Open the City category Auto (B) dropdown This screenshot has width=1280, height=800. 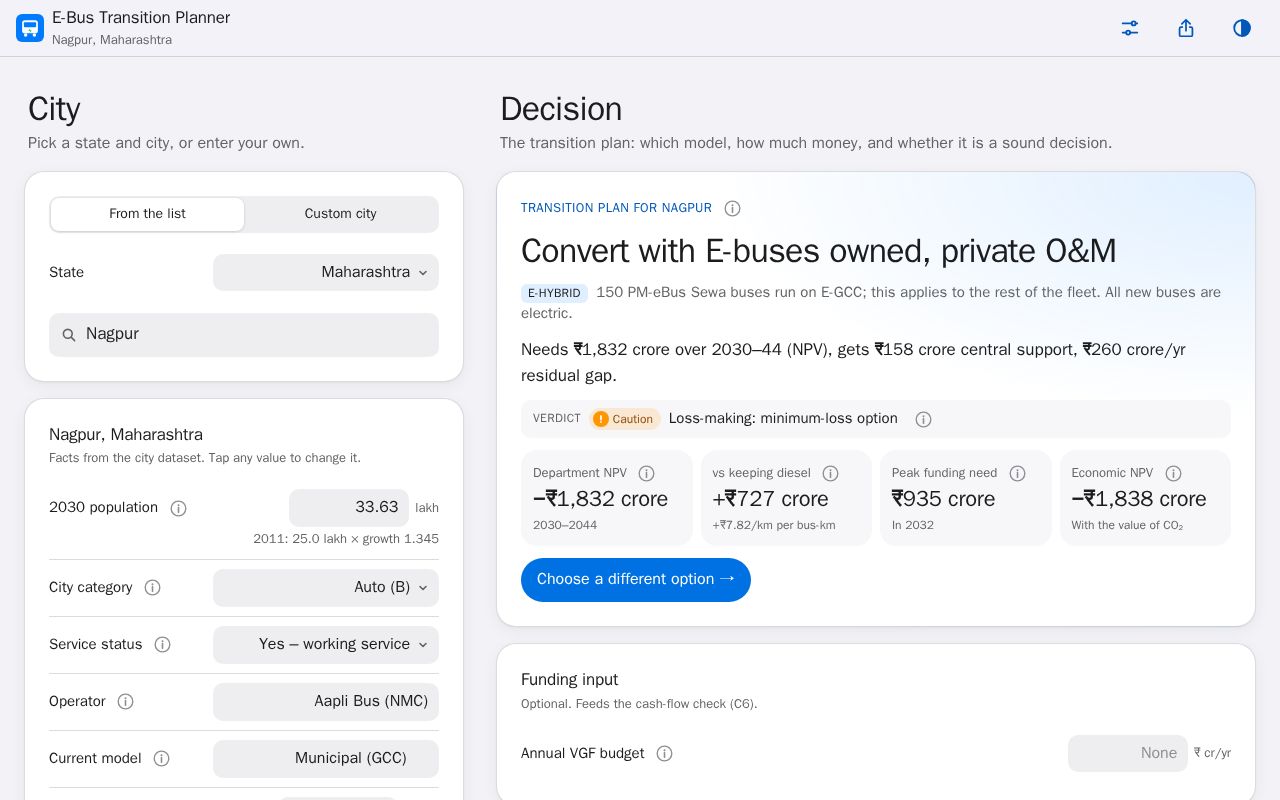coord(326,587)
